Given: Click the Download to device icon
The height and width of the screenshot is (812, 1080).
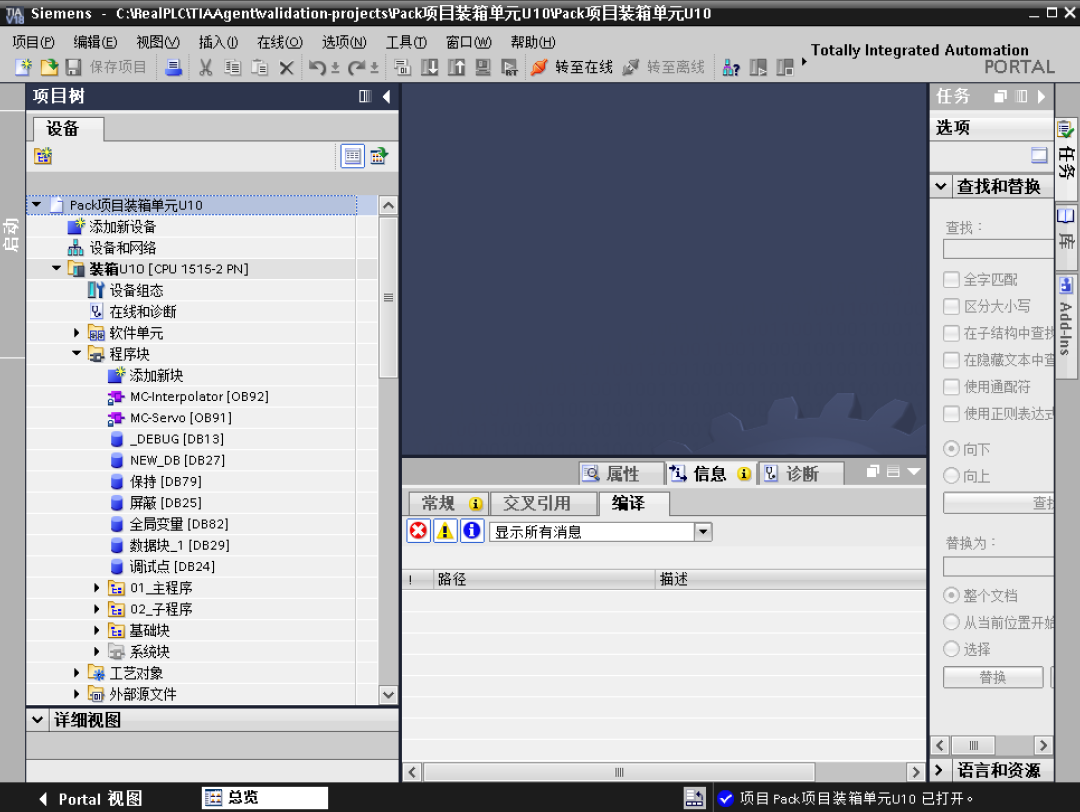Looking at the screenshot, I should click(x=430, y=67).
